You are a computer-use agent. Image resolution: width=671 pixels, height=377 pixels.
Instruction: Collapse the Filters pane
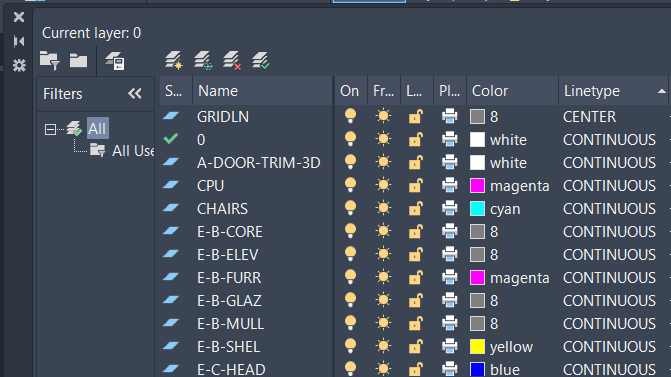[135, 94]
